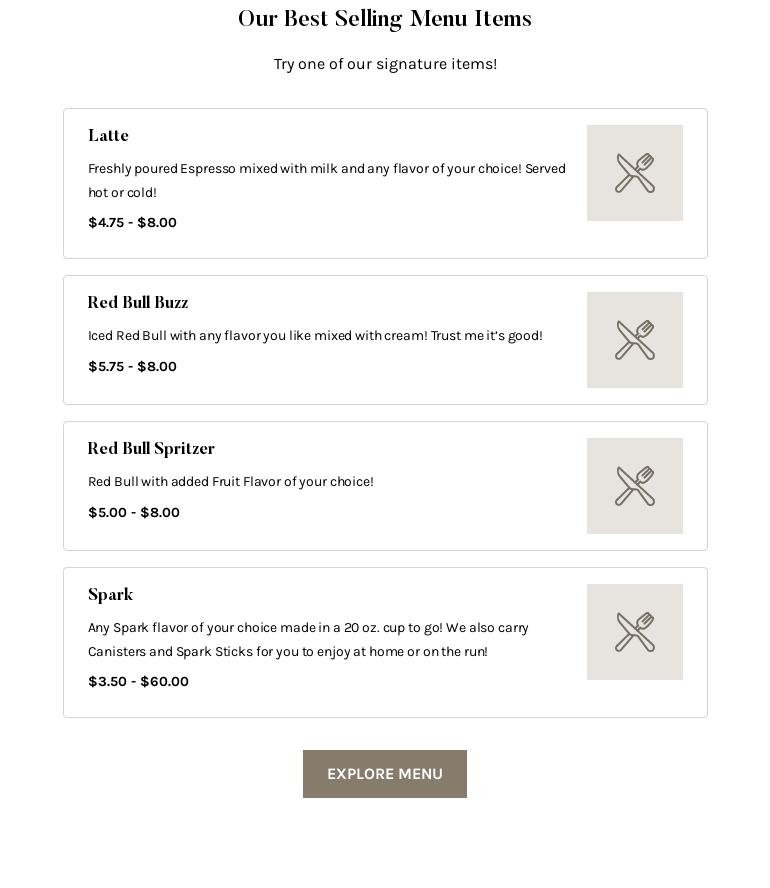This screenshot has height=888, width=770.
Task: Select the Red Bull Buzz card
Action: [x=385, y=340]
